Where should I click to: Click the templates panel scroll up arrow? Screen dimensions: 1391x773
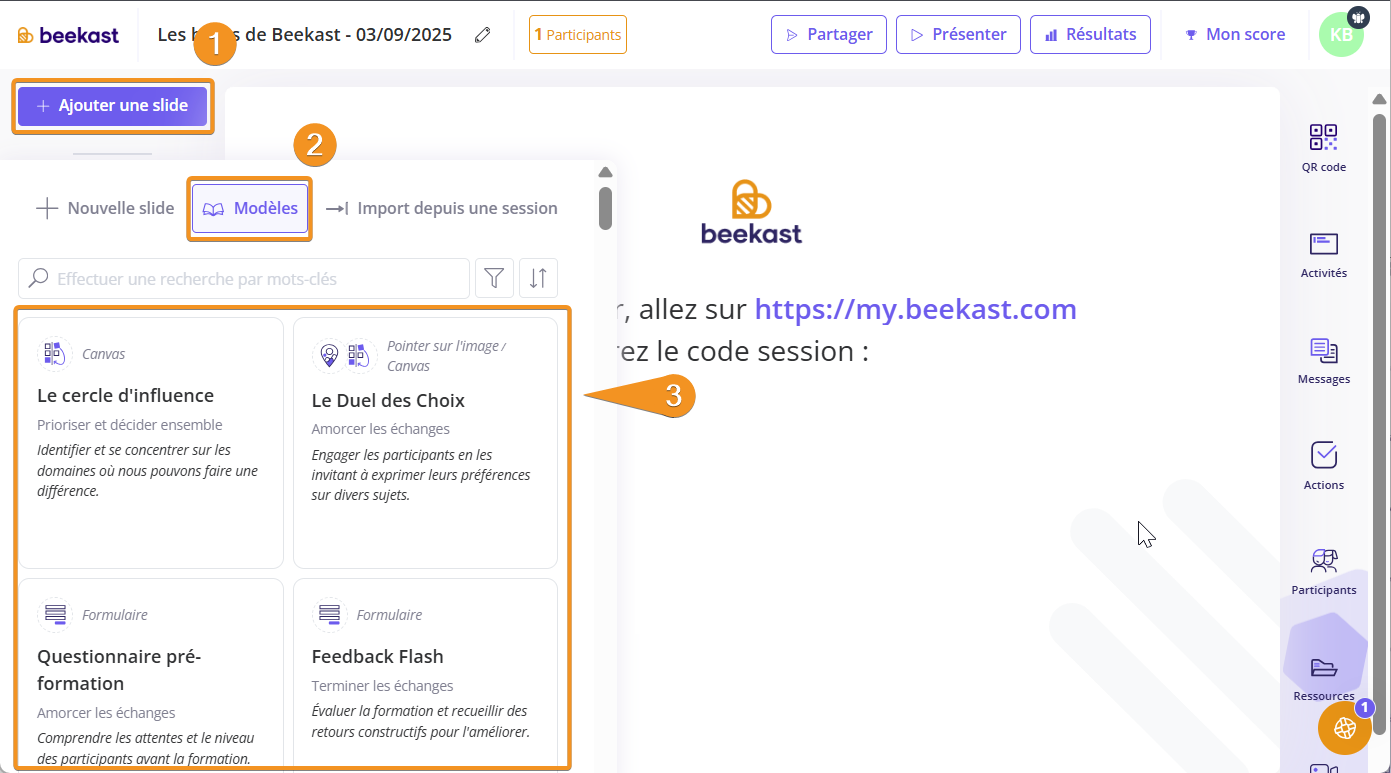click(x=605, y=171)
